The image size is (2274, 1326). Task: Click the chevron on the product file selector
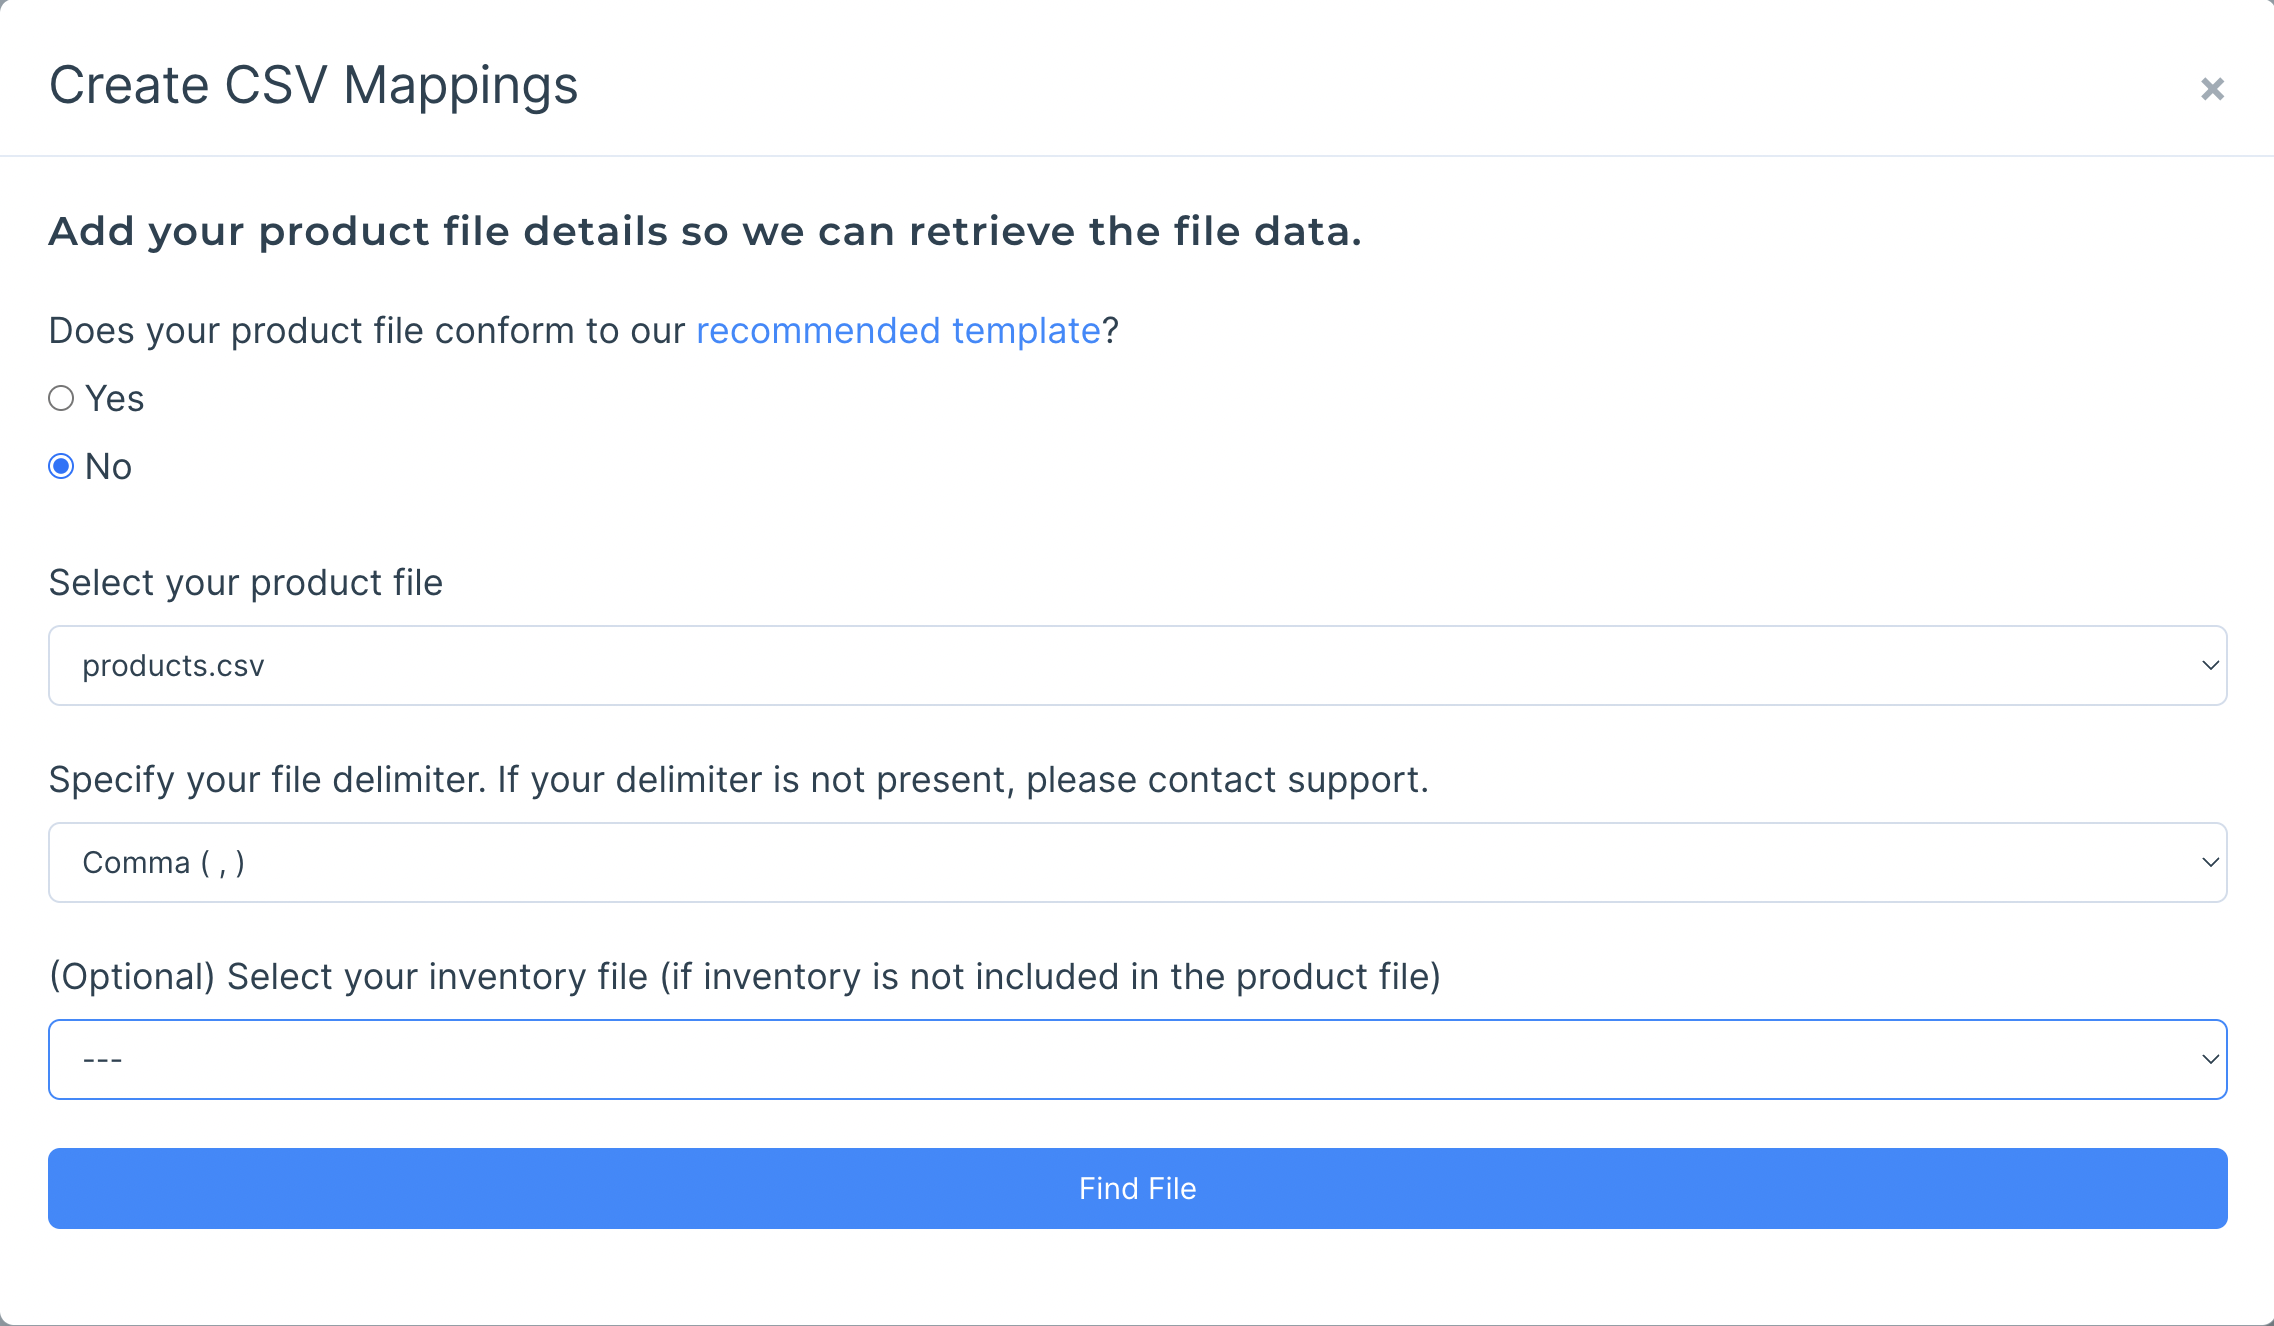[2210, 665]
